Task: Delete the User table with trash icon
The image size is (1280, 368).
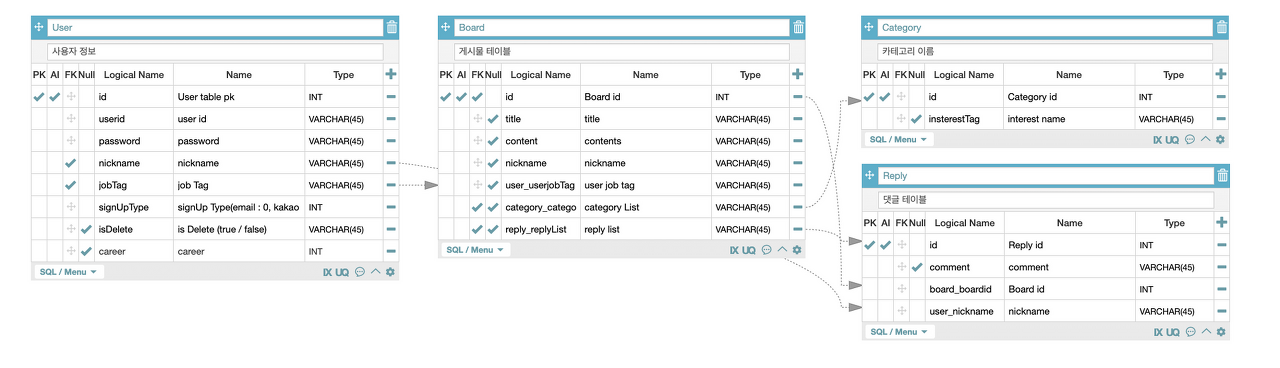Action: tap(392, 27)
